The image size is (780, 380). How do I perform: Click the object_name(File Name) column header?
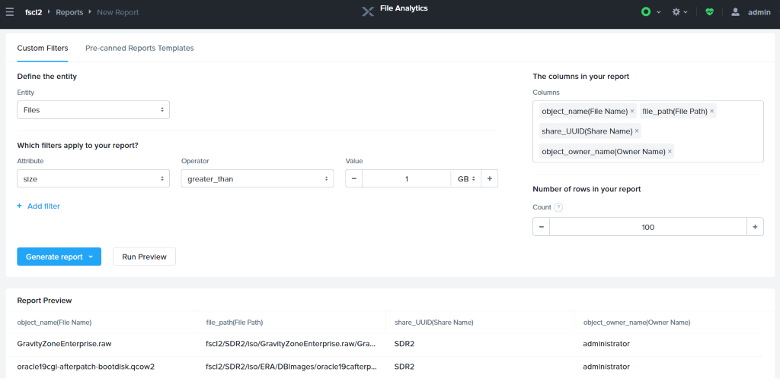pos(54,322)
